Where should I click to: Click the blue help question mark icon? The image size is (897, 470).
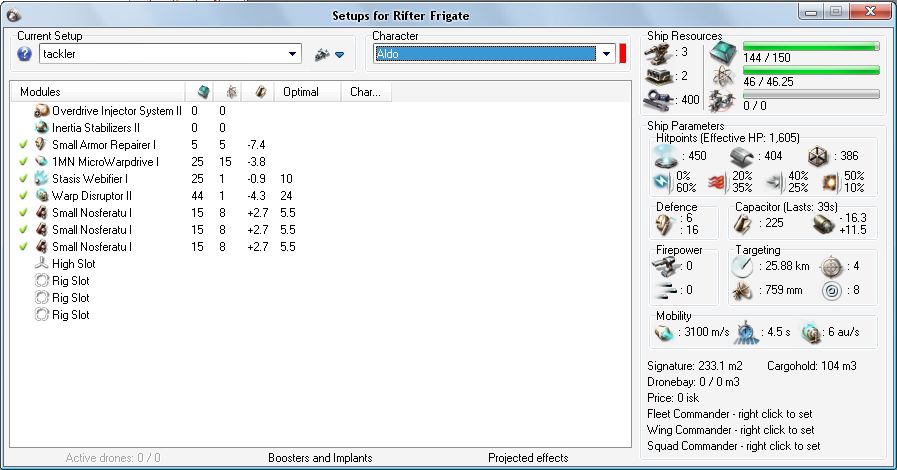[24, 54]
